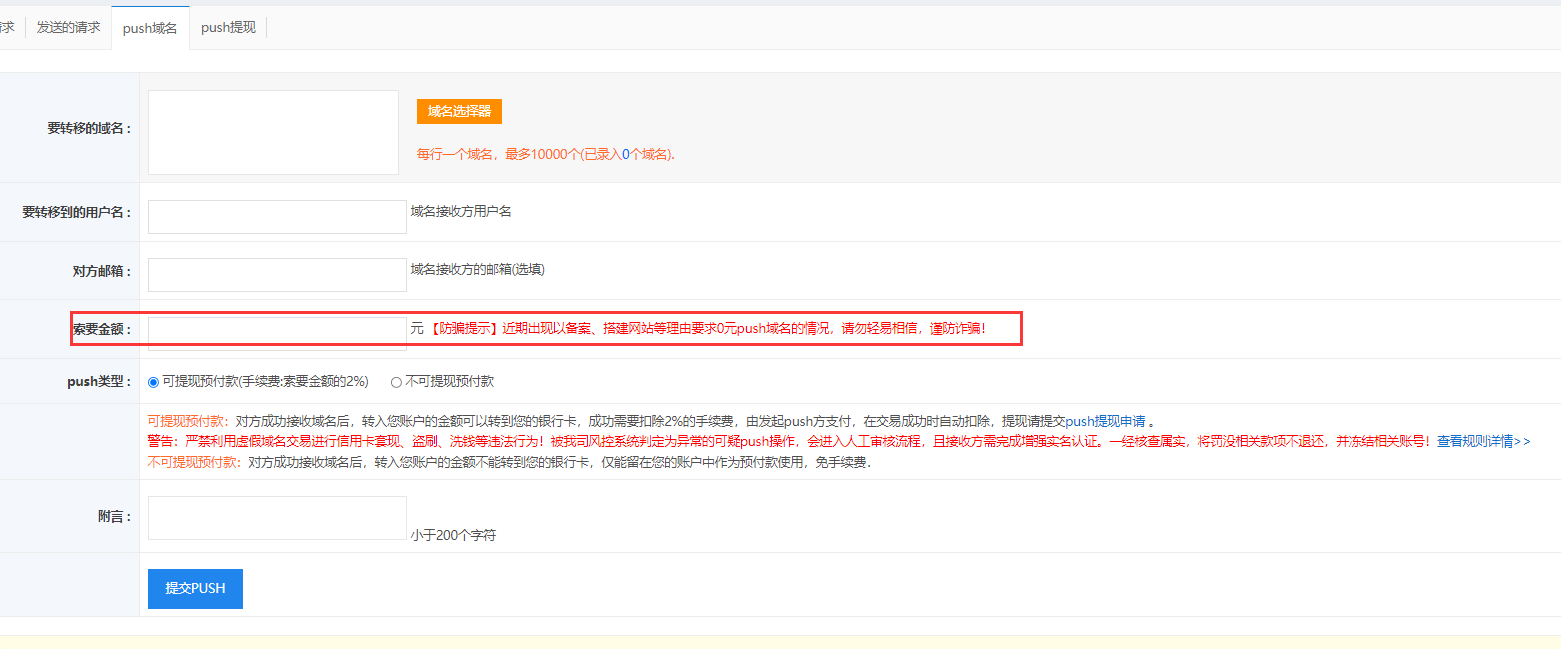Viewport: 1561px width, 649px height.
Task: Select the push域名 tab
Action: coord(150,28)
